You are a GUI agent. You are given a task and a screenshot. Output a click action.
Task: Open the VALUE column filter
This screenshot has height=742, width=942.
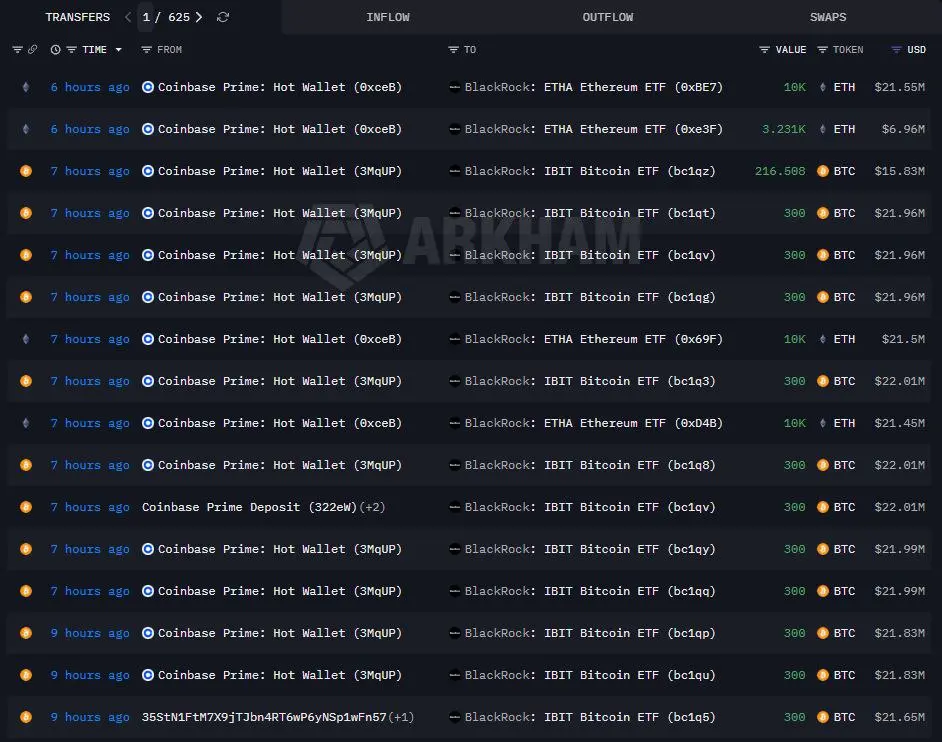coord(764,49)
